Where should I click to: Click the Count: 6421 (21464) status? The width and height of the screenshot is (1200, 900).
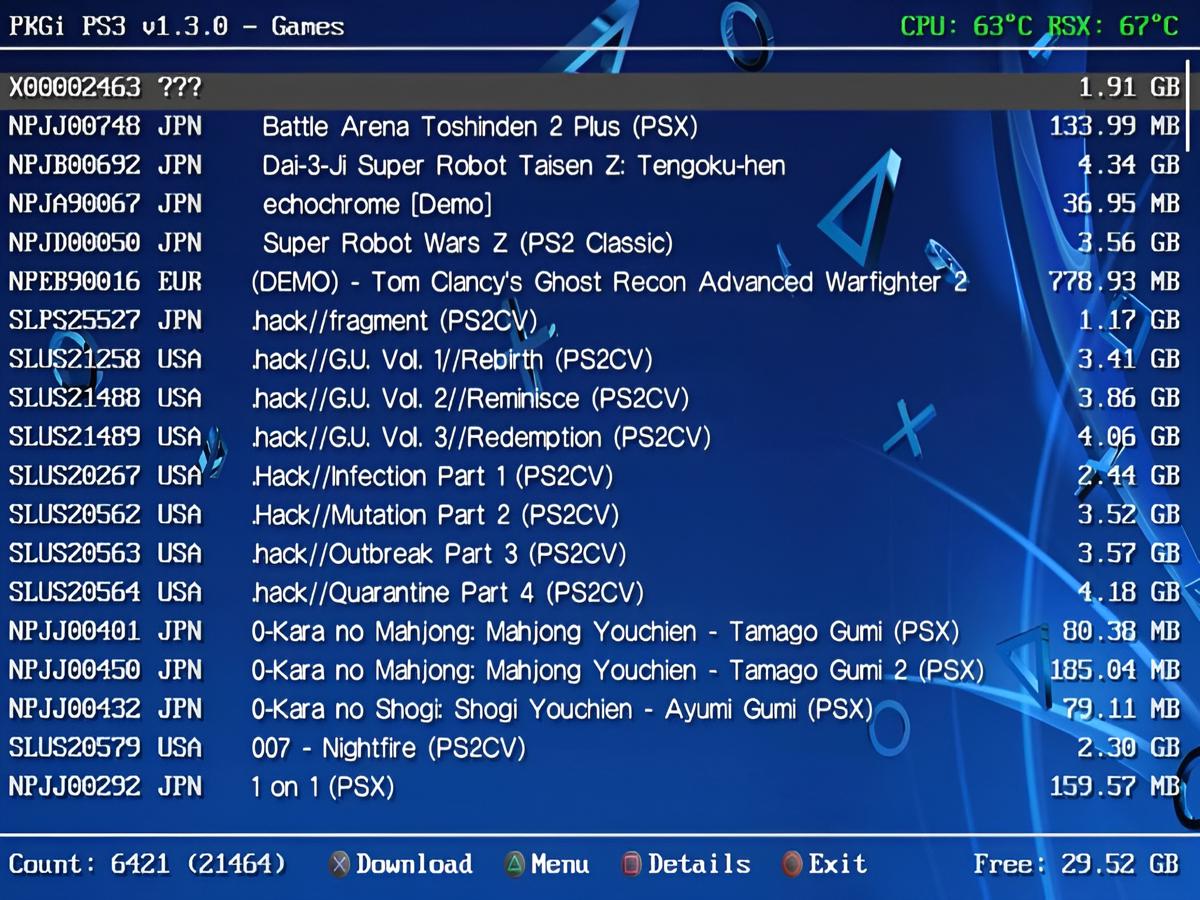pyautogui.click(x=147, y=864)
